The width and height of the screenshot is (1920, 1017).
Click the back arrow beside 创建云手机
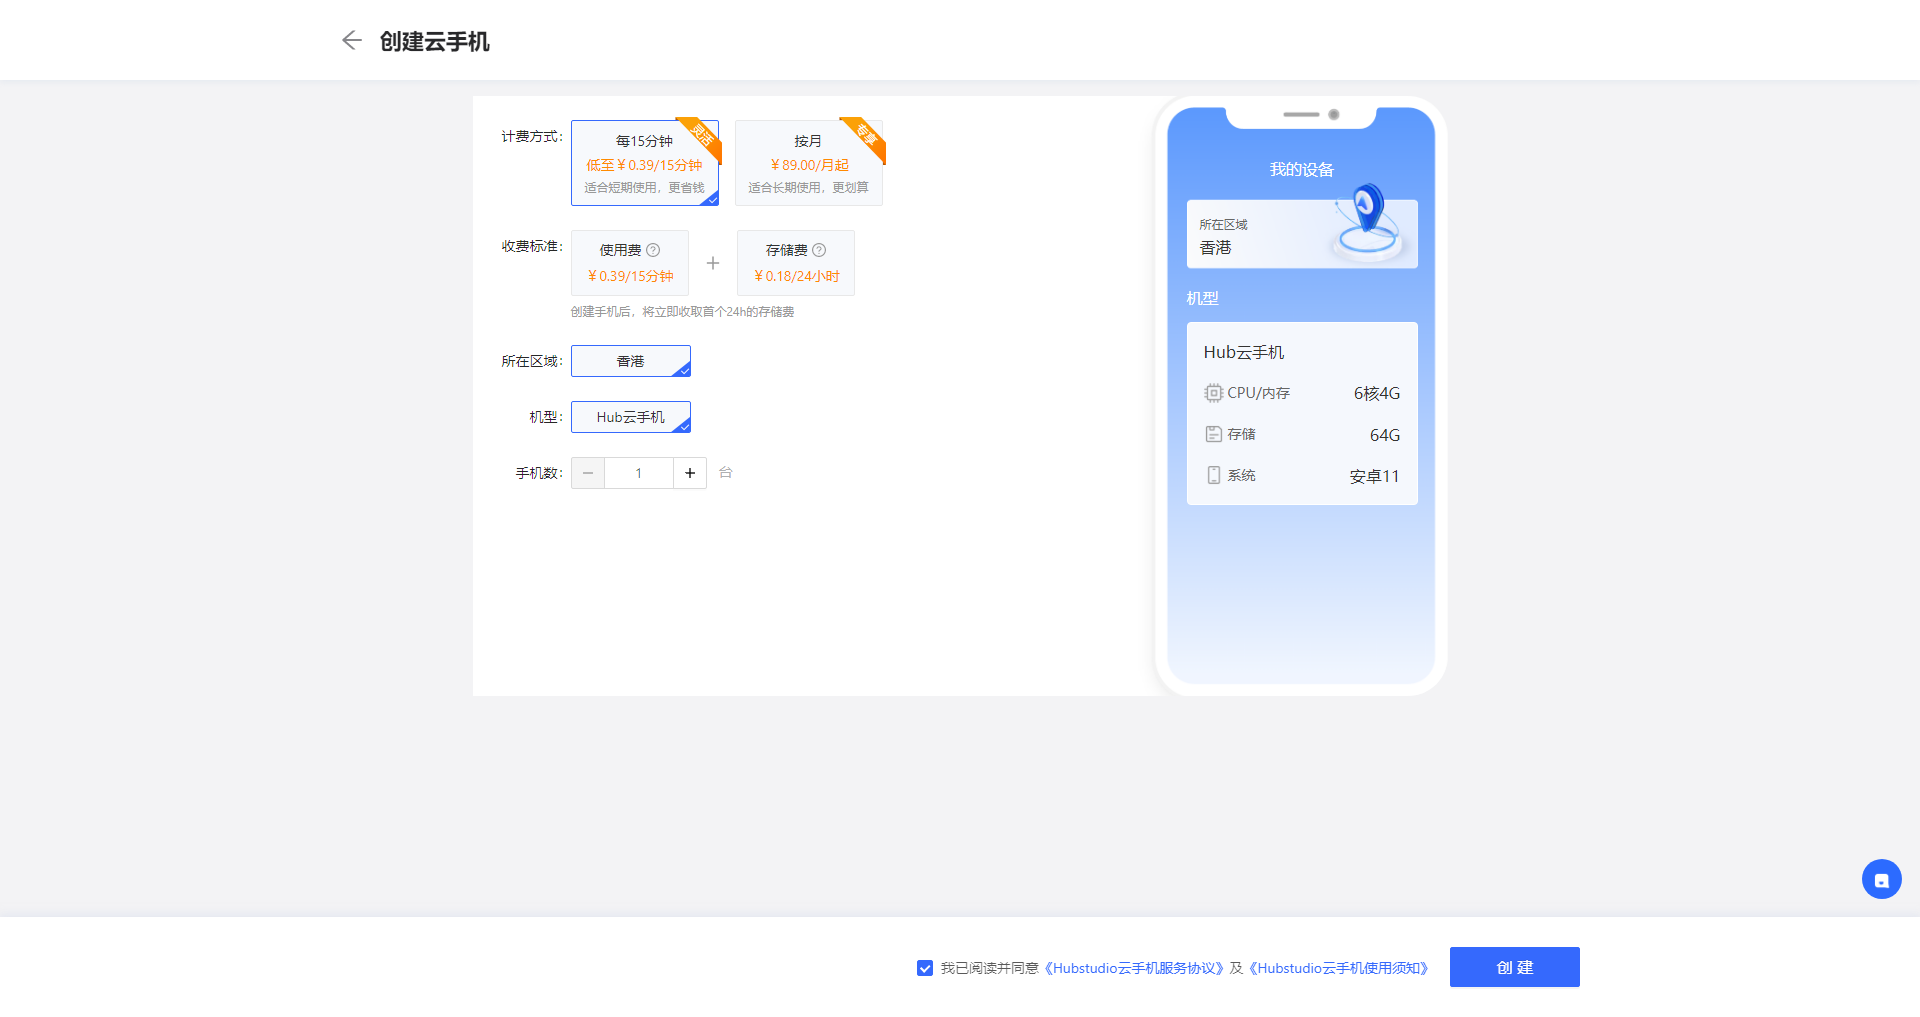351,40
